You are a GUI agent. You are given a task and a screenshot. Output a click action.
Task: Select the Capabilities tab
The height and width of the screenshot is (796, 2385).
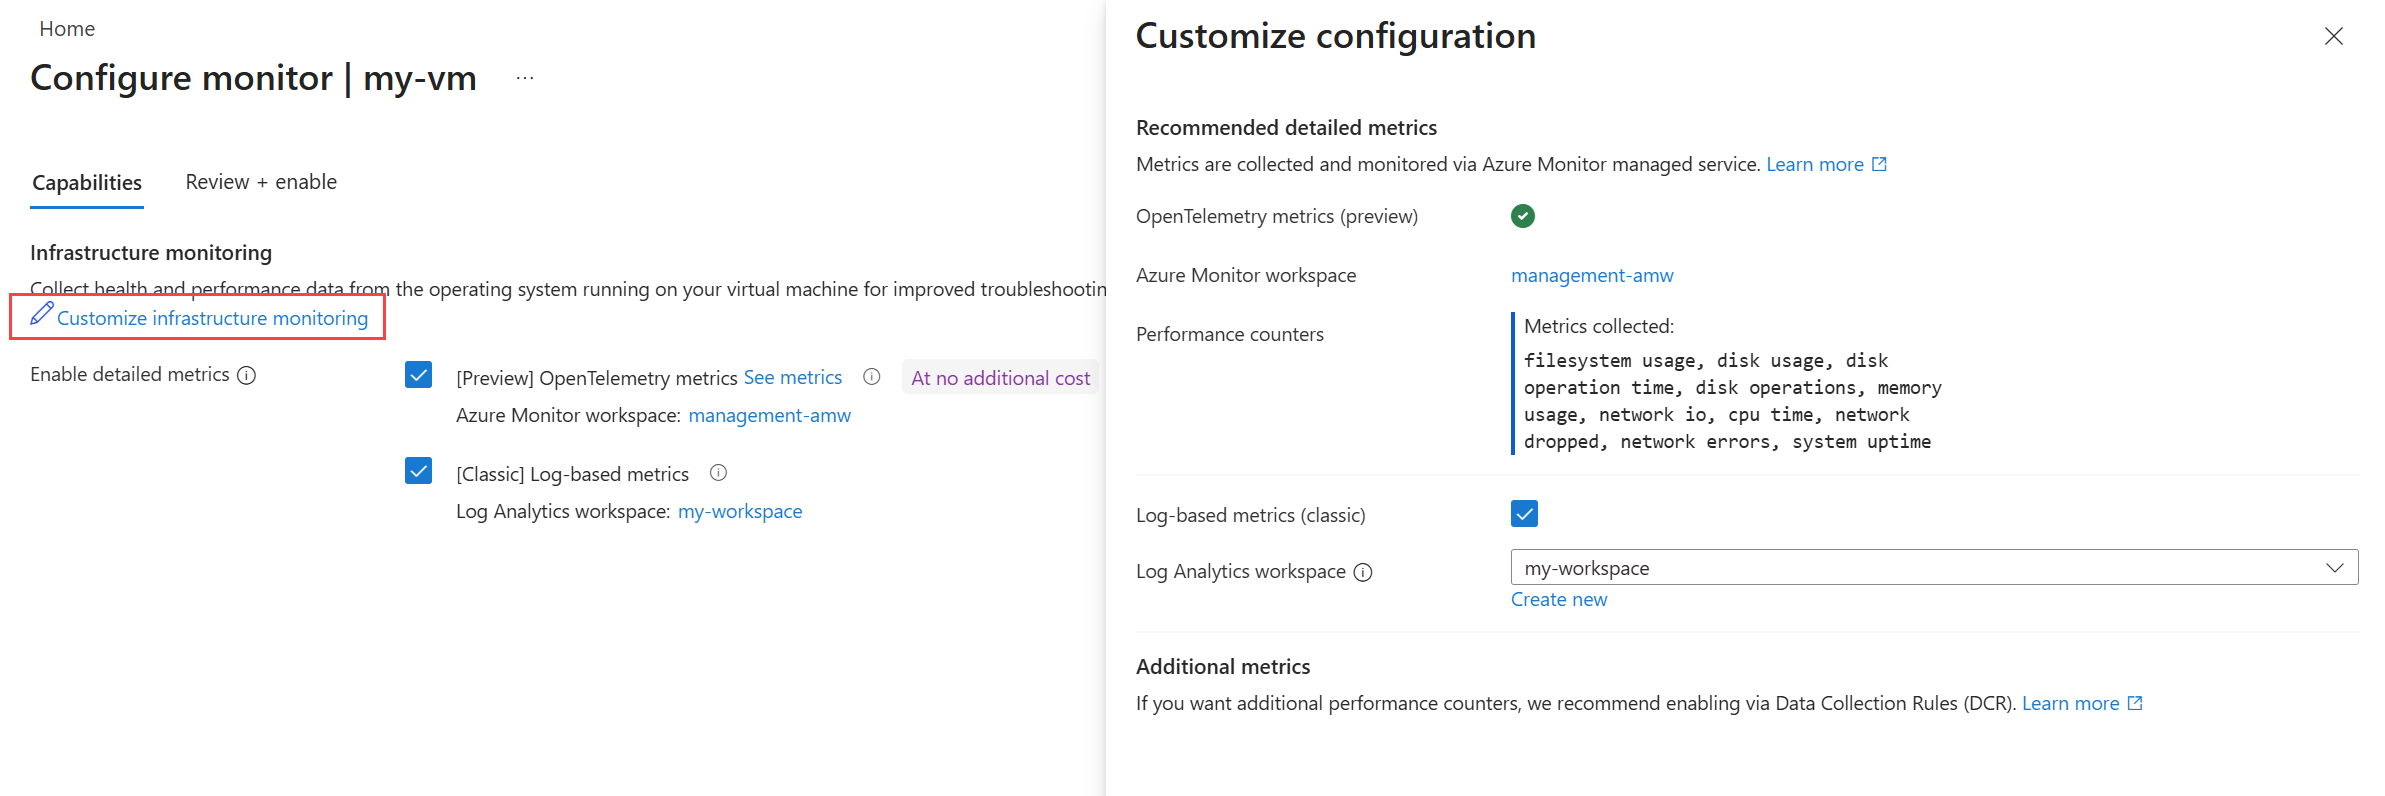[87, 182]
